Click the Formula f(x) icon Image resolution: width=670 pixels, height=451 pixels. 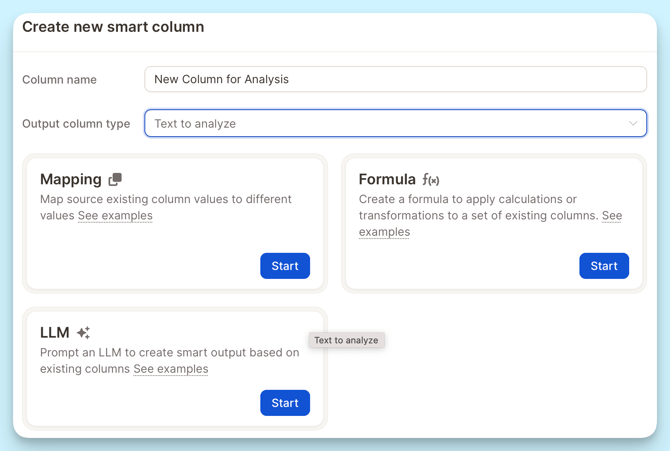(431, 180)
